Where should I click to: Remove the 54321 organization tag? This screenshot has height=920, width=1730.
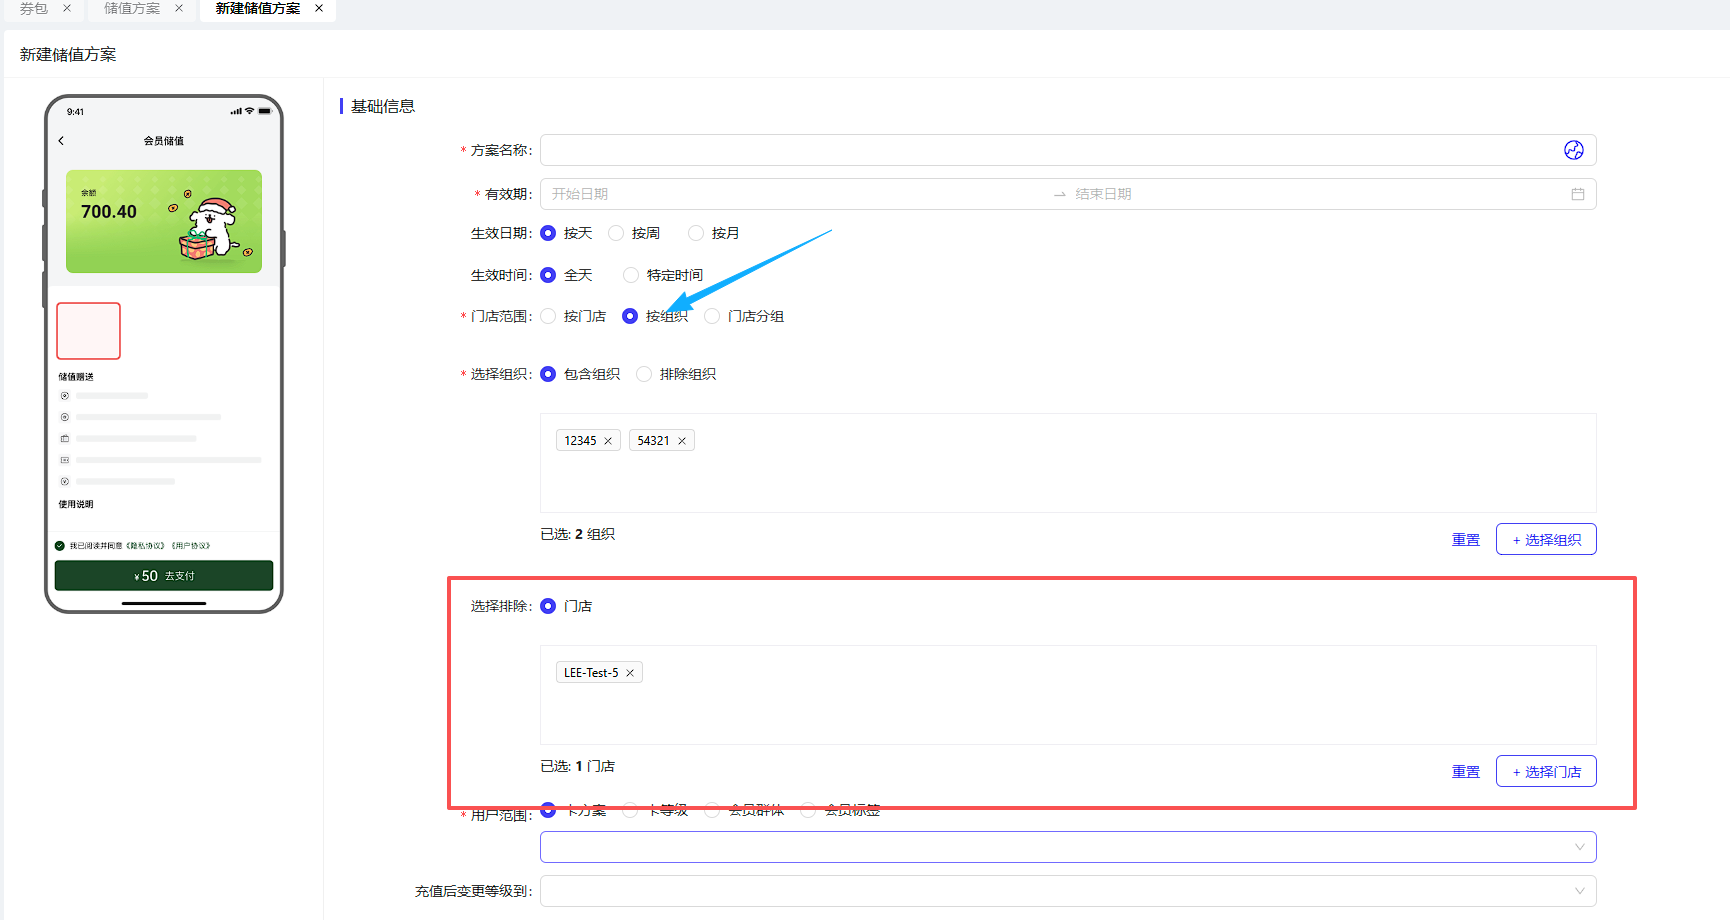click(682, 441)
